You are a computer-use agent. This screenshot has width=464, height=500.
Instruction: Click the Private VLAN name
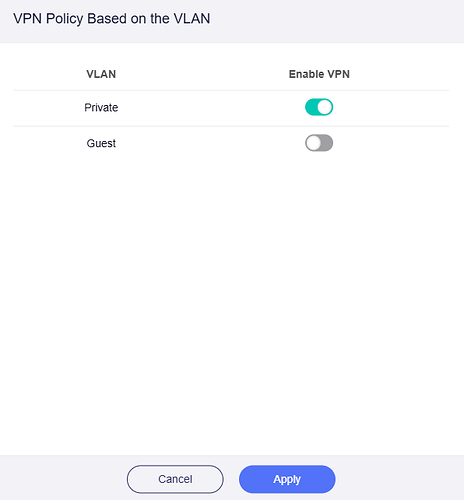click(x=101, y=107)
